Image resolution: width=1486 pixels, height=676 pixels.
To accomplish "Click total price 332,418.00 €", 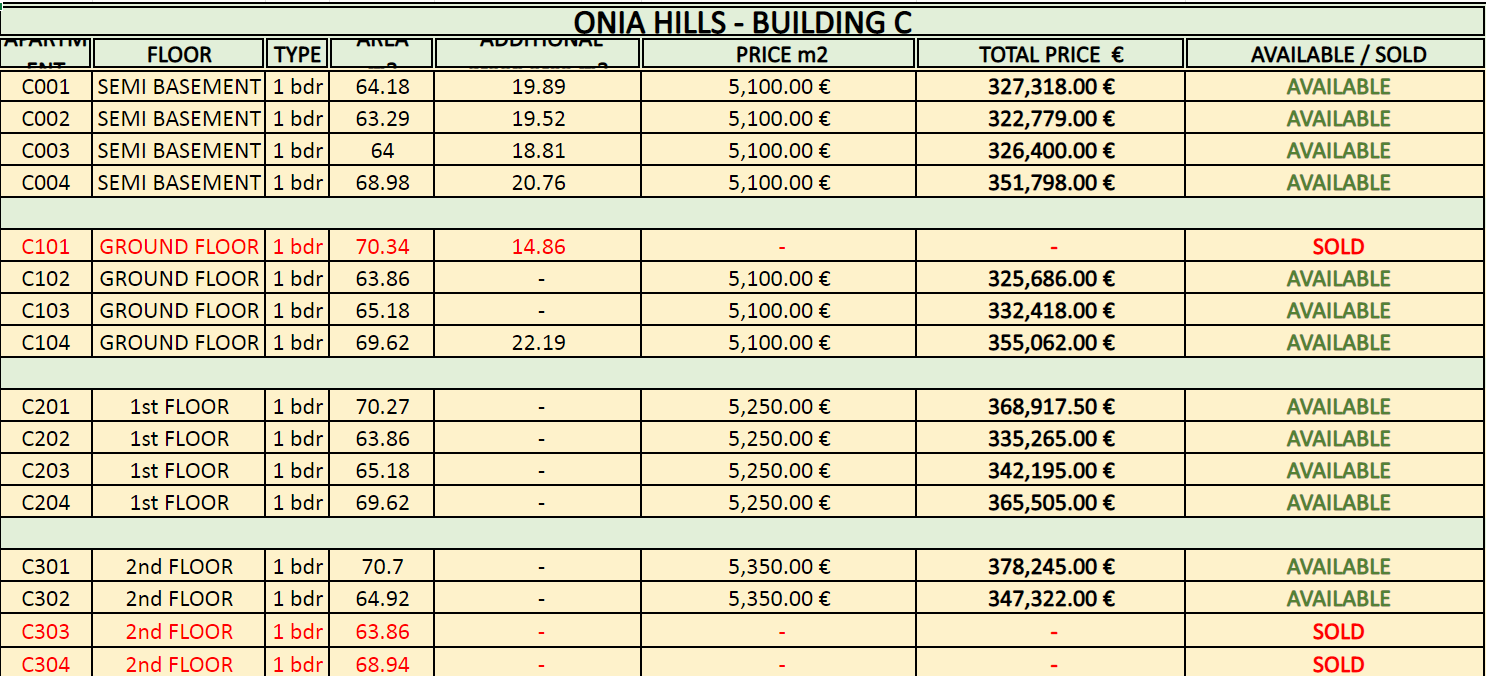I will pos(1051,311).
